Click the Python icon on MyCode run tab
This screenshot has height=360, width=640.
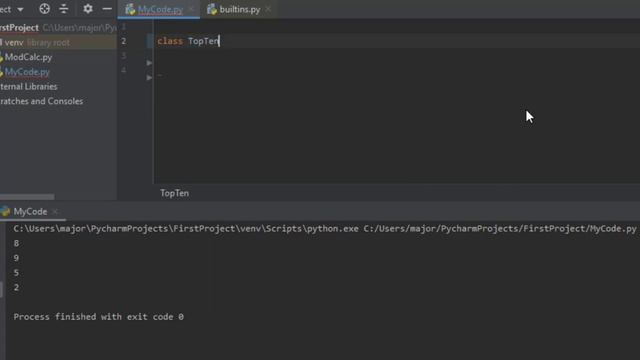click(x=5, y=211)
